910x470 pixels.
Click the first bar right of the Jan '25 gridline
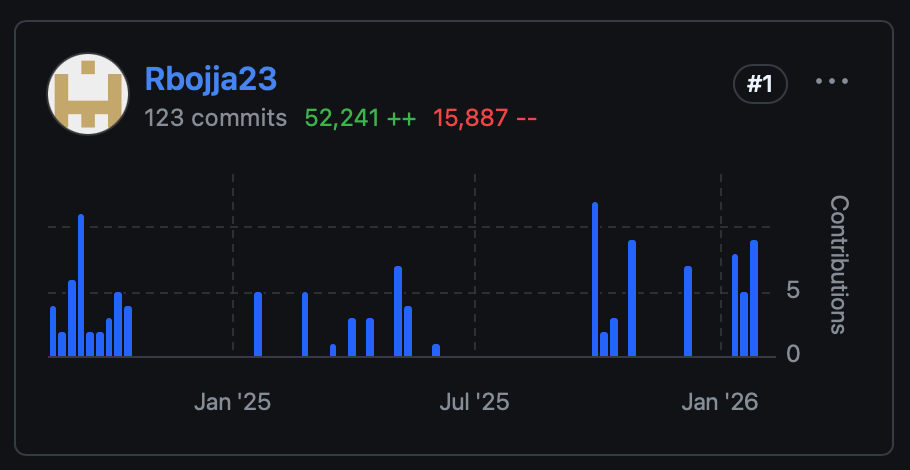tap(258, 324)
